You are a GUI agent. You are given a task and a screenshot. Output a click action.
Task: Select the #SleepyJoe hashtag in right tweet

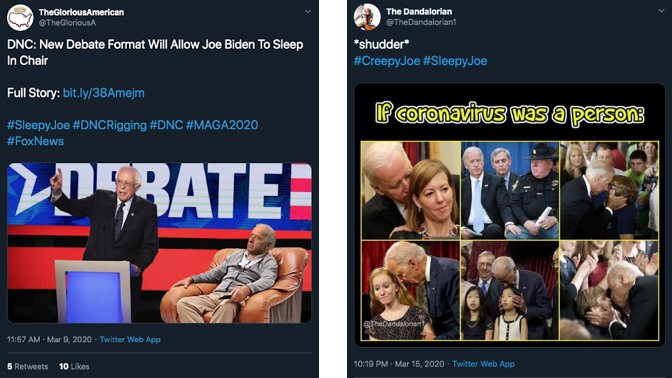(x=455, y=61)
